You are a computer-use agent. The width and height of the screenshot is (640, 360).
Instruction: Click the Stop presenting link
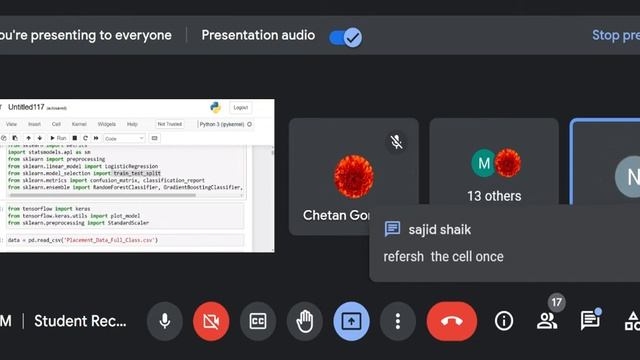pyautogui.click(x=616, y=35)
